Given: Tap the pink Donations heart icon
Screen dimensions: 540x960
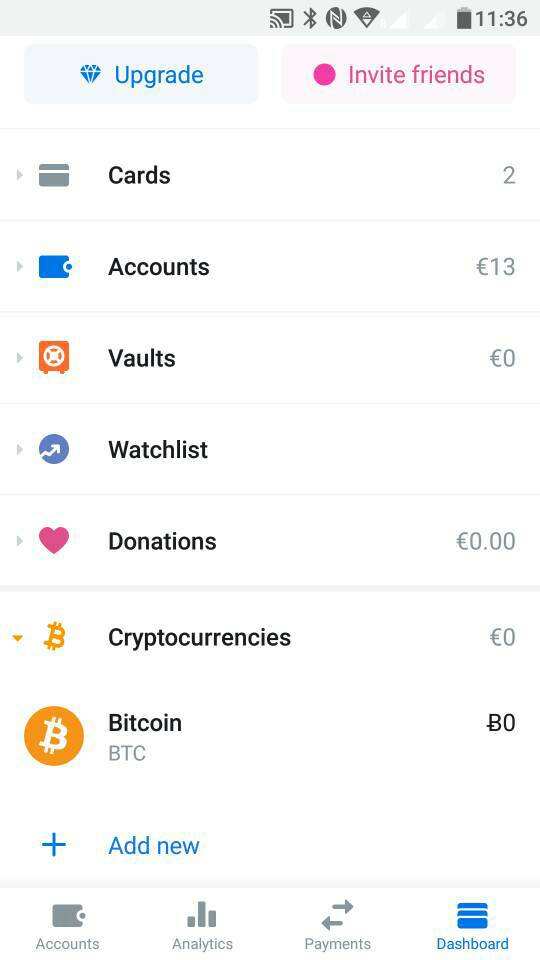Looking at the screenshot, I should 54,541.
